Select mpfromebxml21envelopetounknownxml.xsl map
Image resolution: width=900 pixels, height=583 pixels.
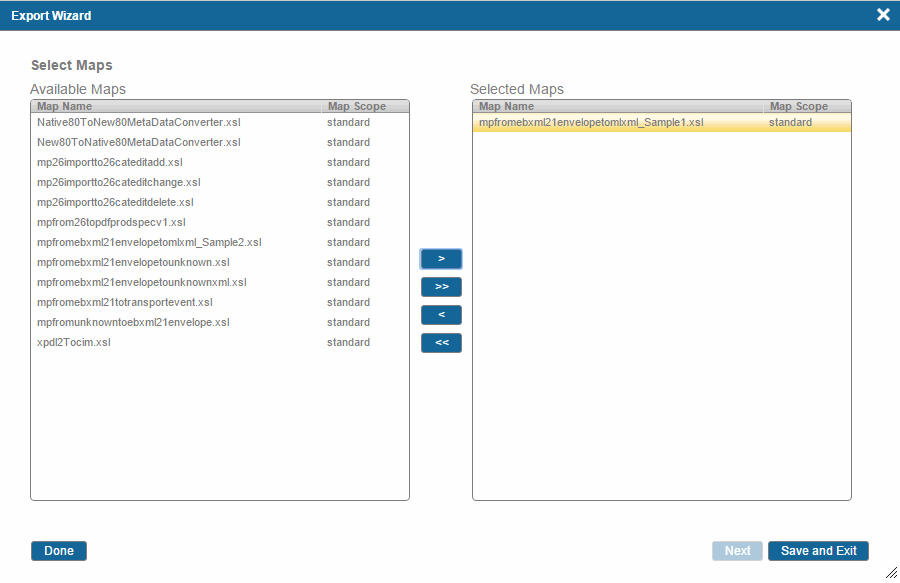click(220, 282)
